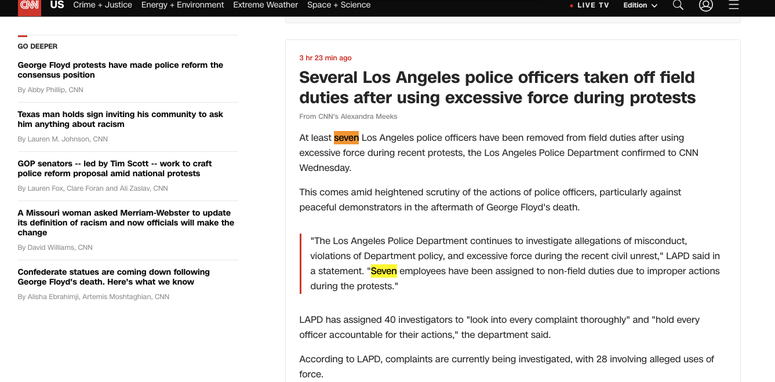Image resolution: width=775 pixels, height=382 pixels.
Task: Go to Space + Science section
Action: click(x=339, y=5)
